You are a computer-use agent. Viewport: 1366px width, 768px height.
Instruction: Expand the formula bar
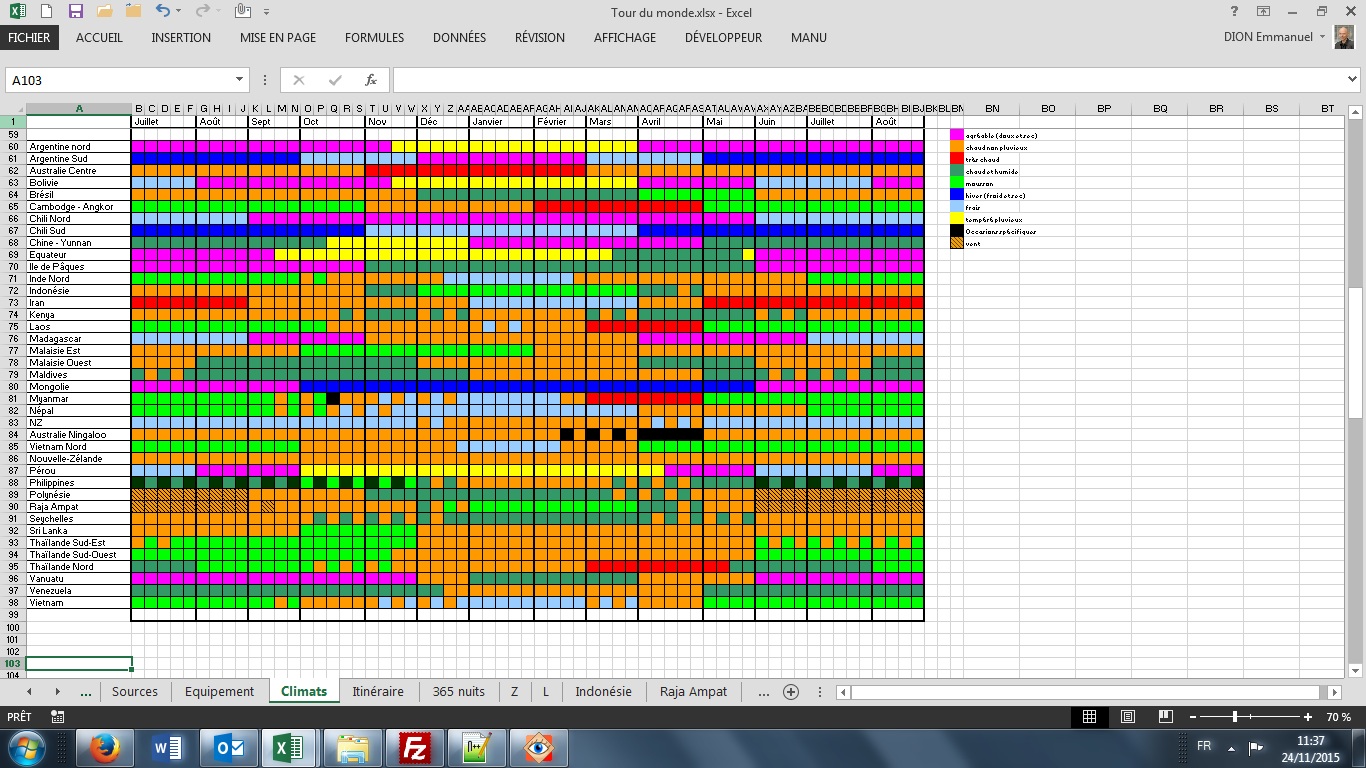[1353, 80]
